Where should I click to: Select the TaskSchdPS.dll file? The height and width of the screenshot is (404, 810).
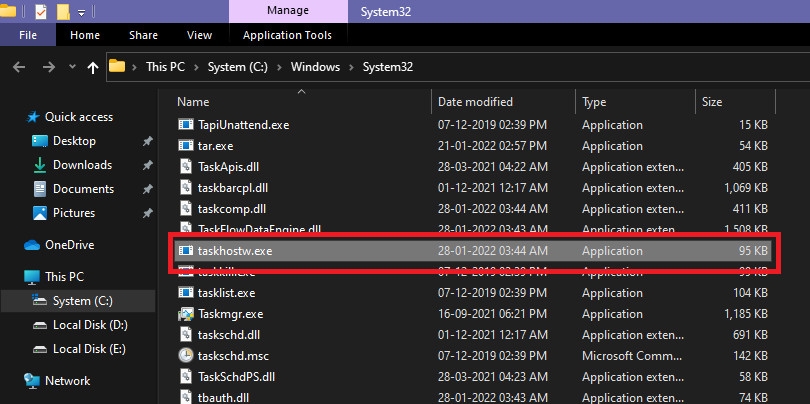coord(236,377)
